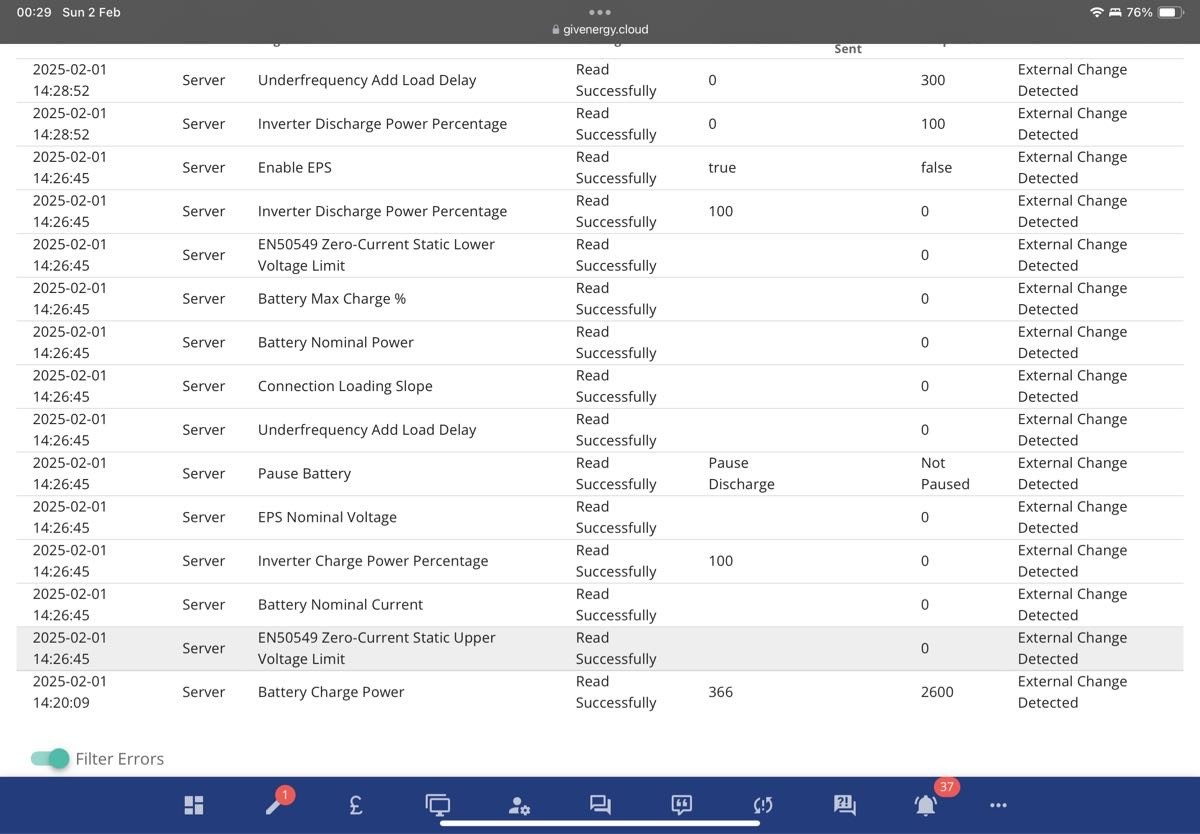Open the monitor screens icon
Image resolution: width=1200 pixels, height=834 pixels.
pyautogui.click(x=438, y=805)
